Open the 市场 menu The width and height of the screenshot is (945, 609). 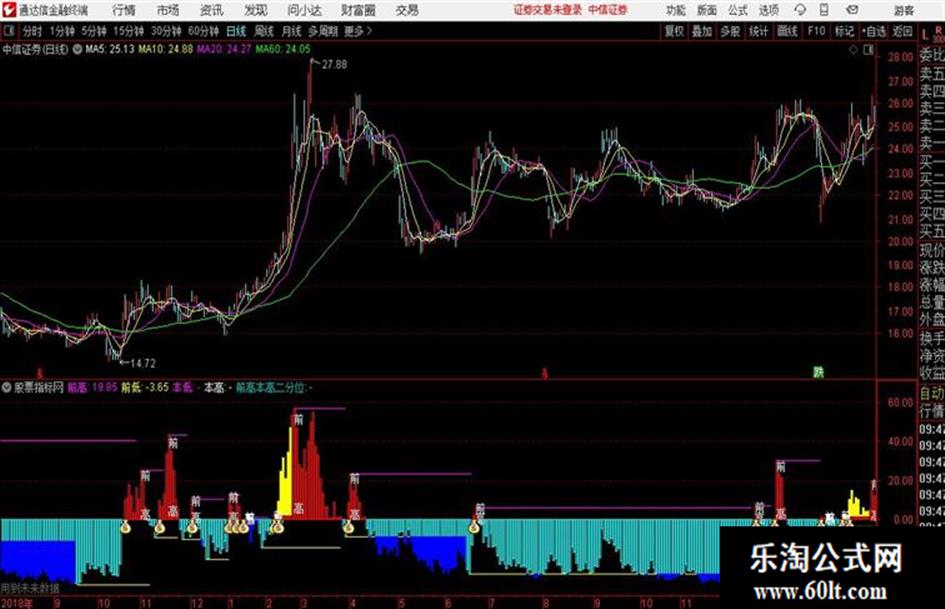168,10
